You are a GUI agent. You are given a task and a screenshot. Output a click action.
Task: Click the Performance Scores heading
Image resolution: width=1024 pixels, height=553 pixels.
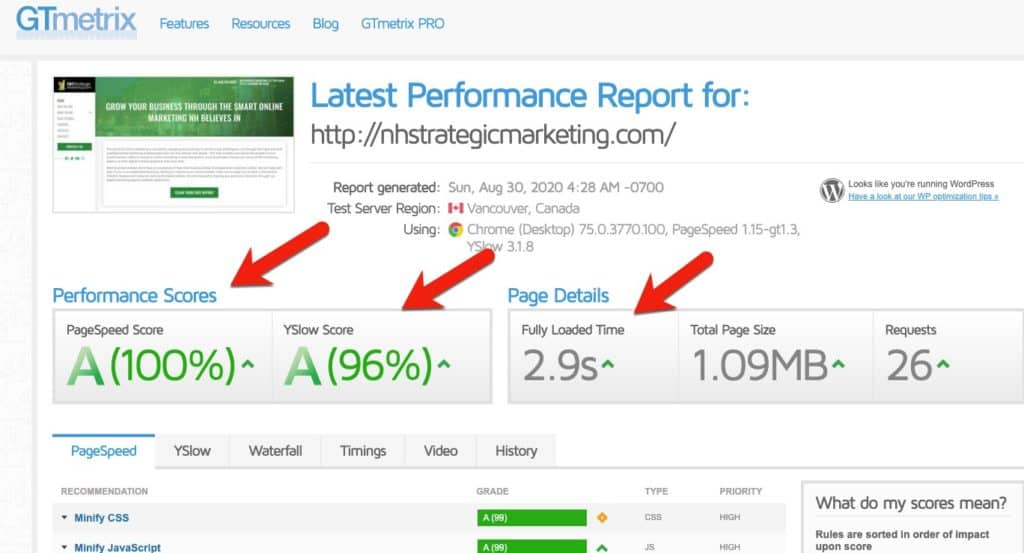point(134,296)
